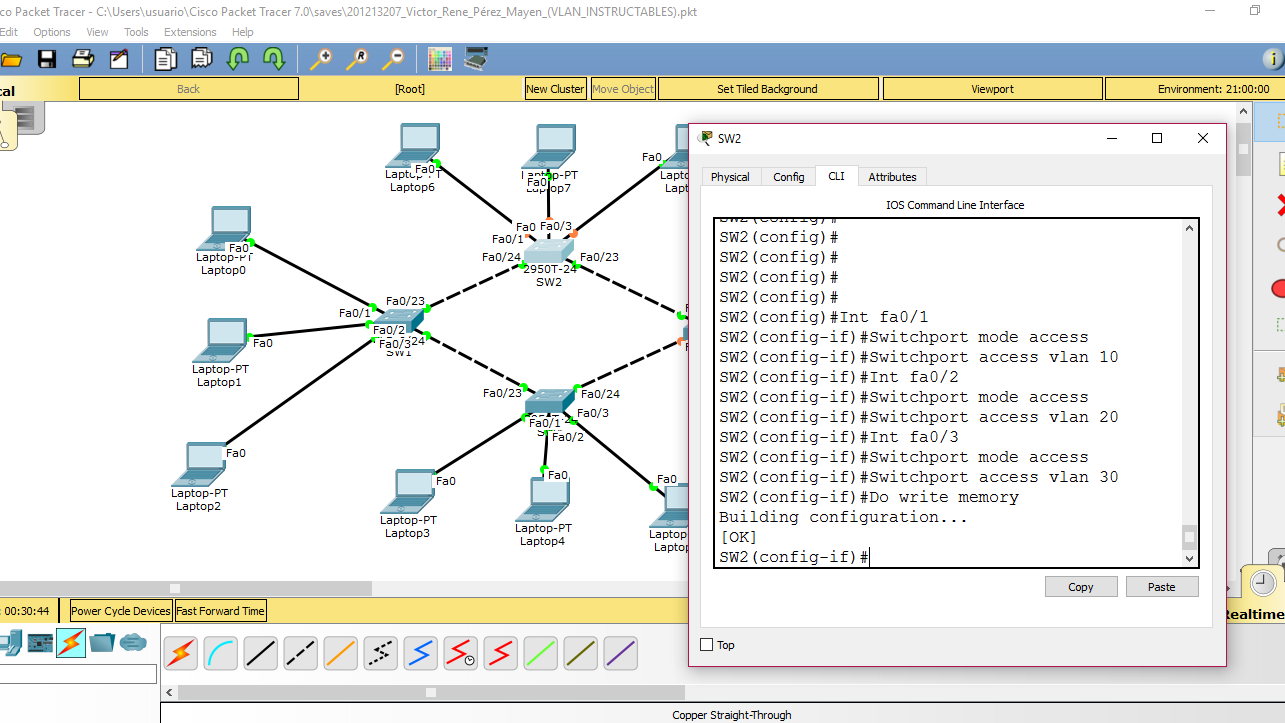
Task: Open the Attributes tab in SW2
Action: 892,177
